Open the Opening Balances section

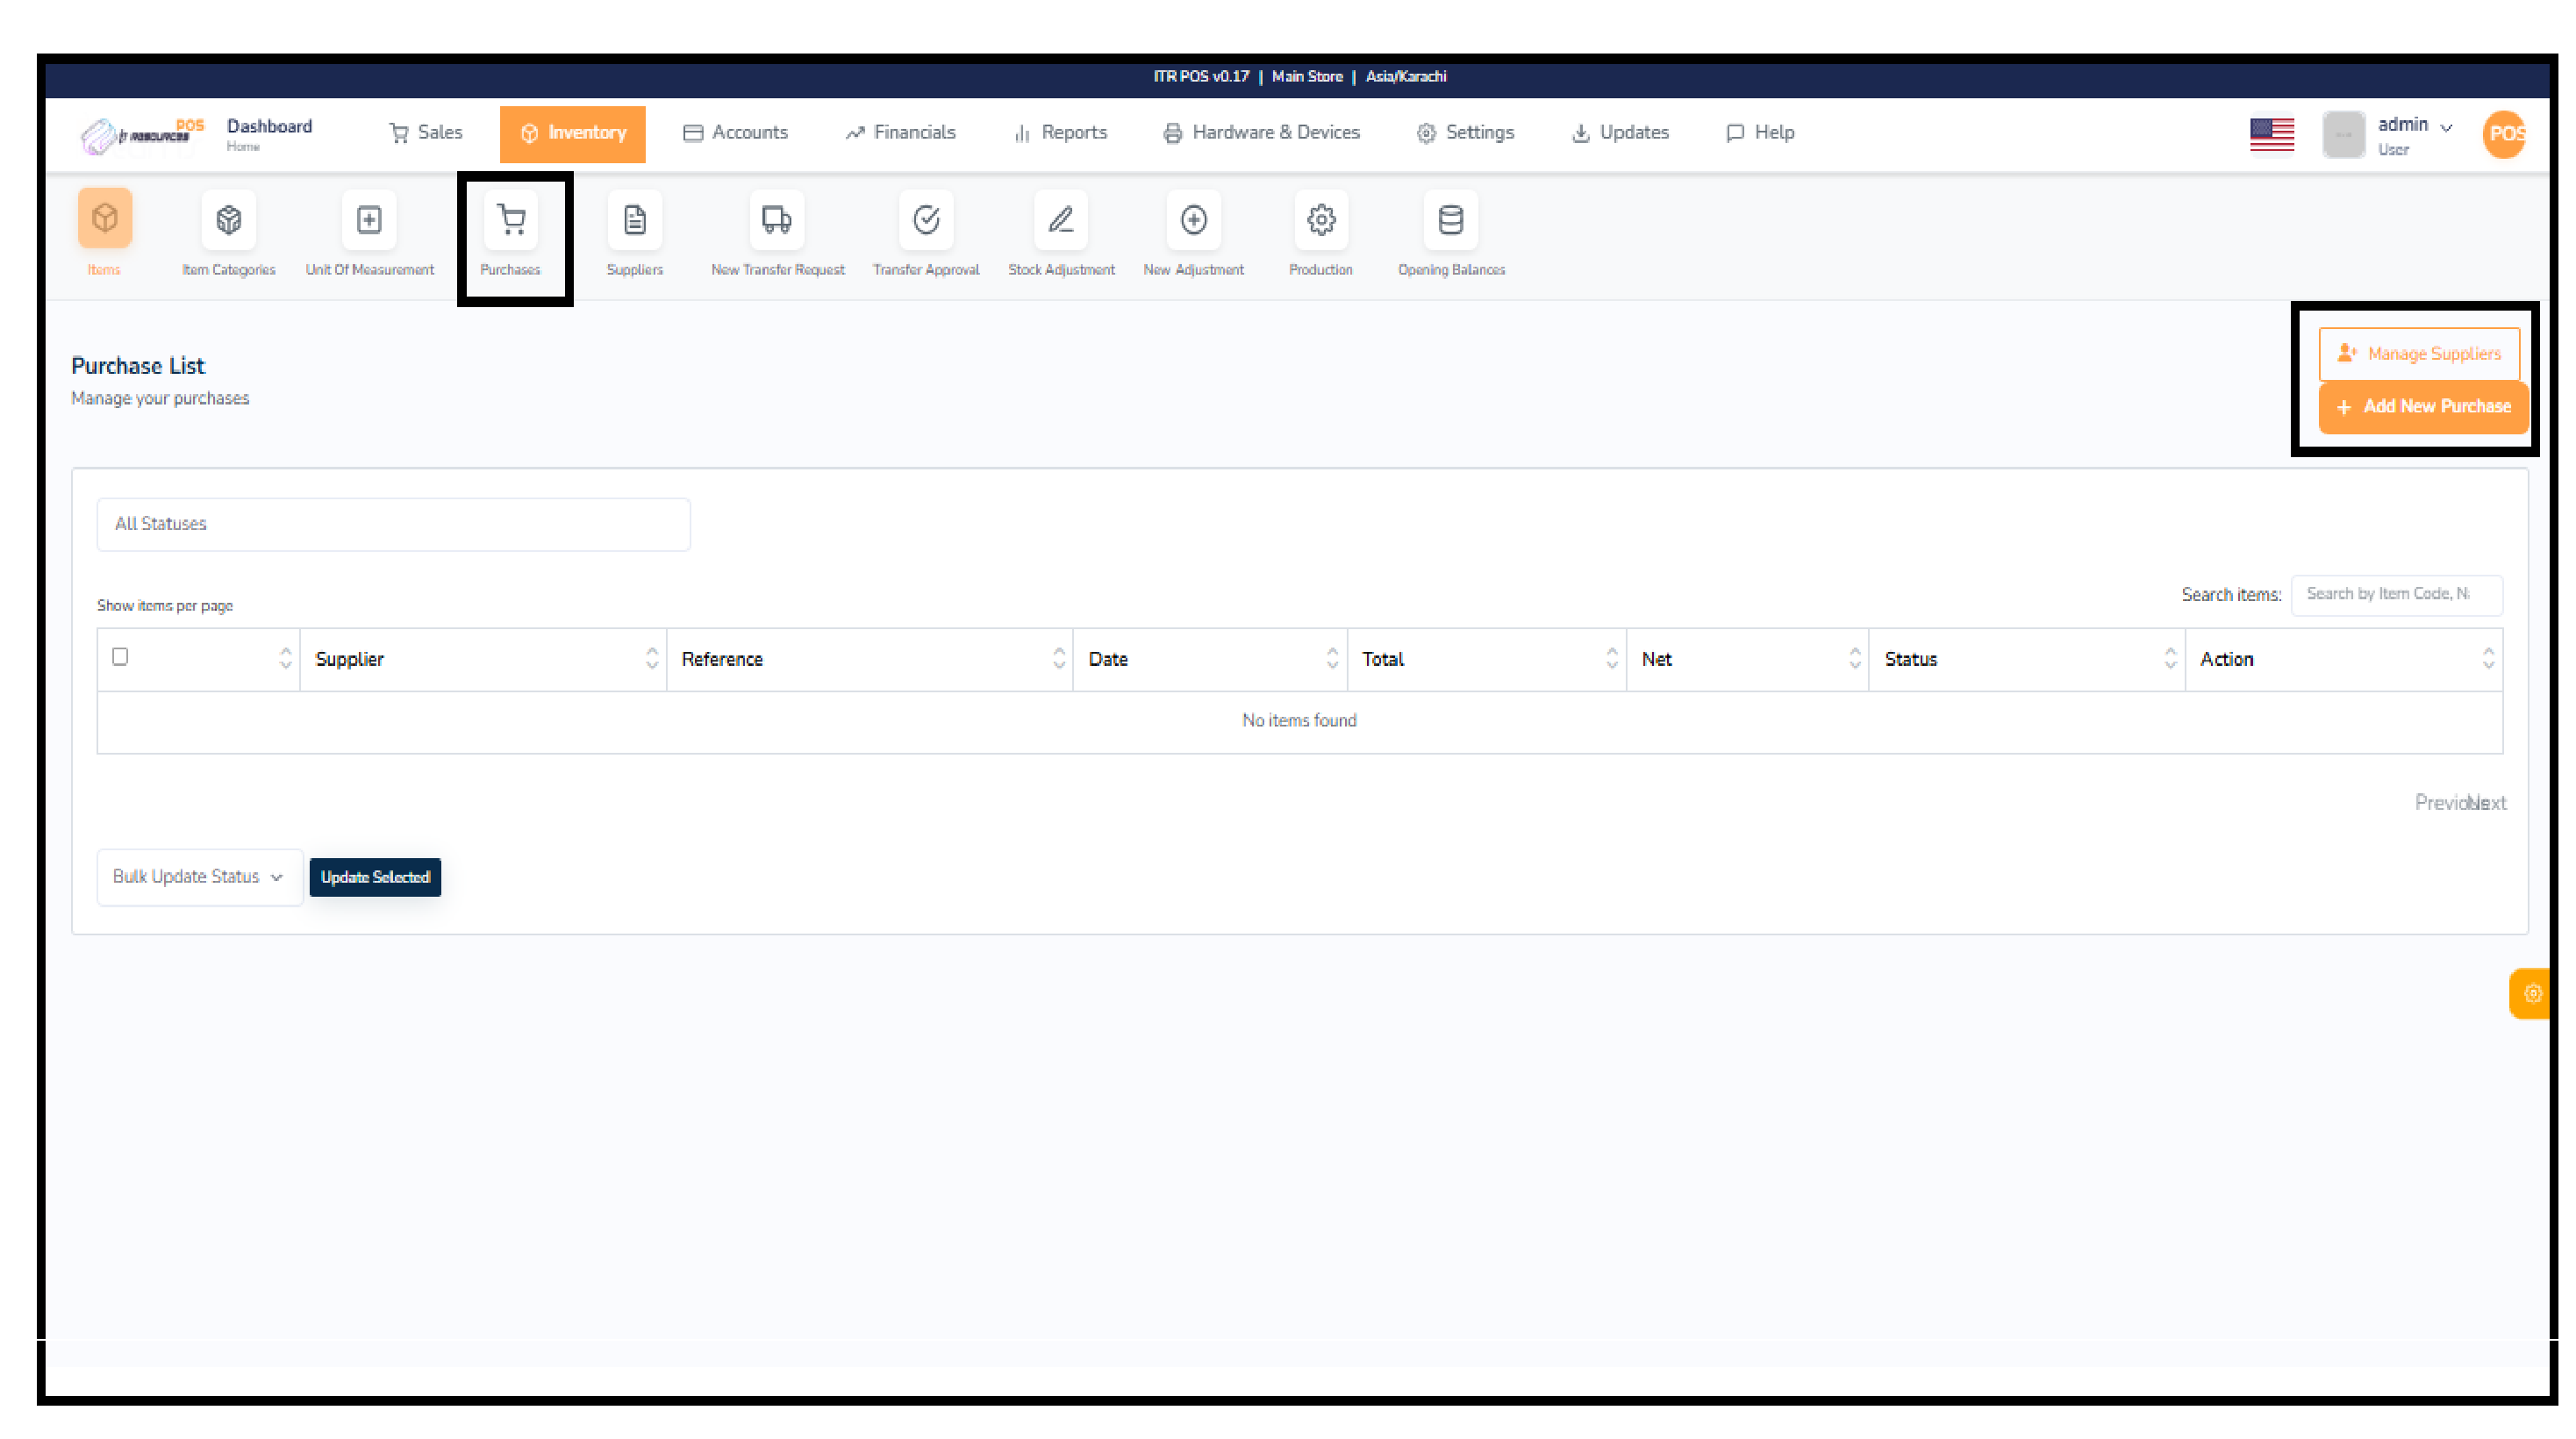click(x=1450, y=232)
